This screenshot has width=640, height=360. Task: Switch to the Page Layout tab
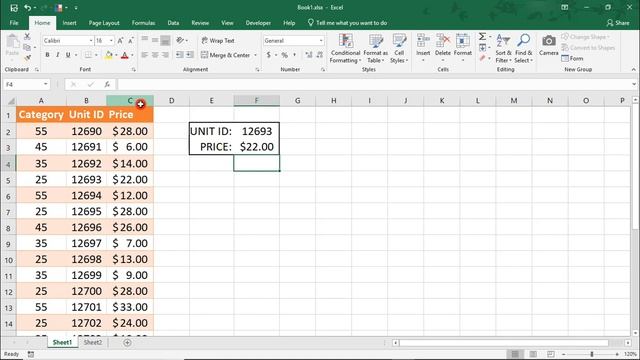click(x=104, y=23)
